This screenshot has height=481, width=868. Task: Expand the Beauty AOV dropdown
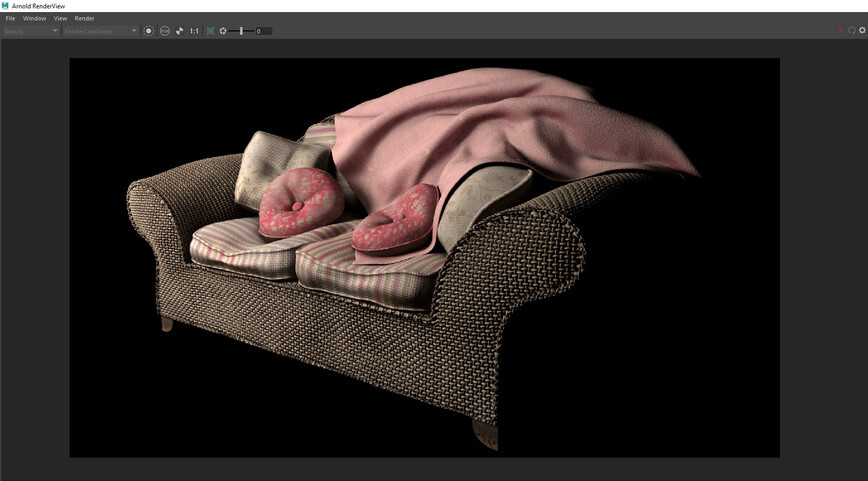point(30,31)
